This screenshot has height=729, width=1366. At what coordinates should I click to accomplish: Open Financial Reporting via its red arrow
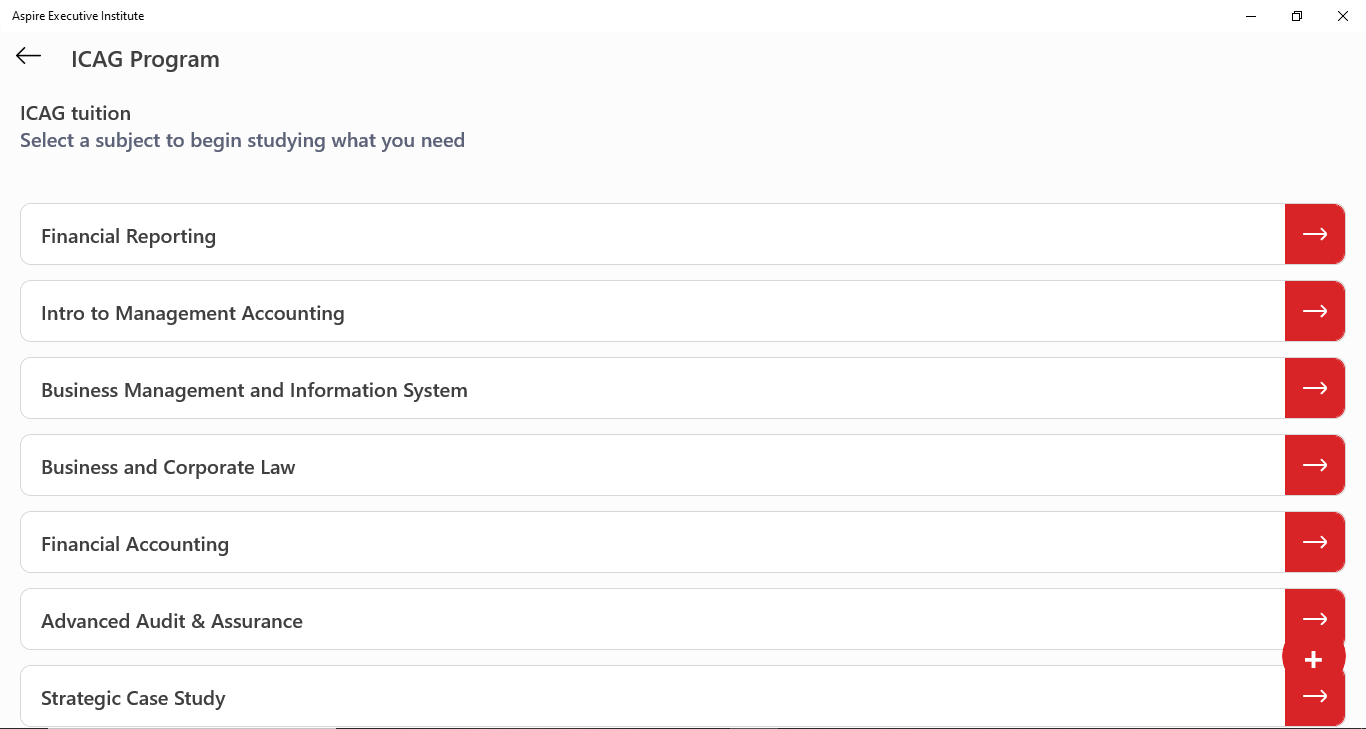pos(1314,234)
